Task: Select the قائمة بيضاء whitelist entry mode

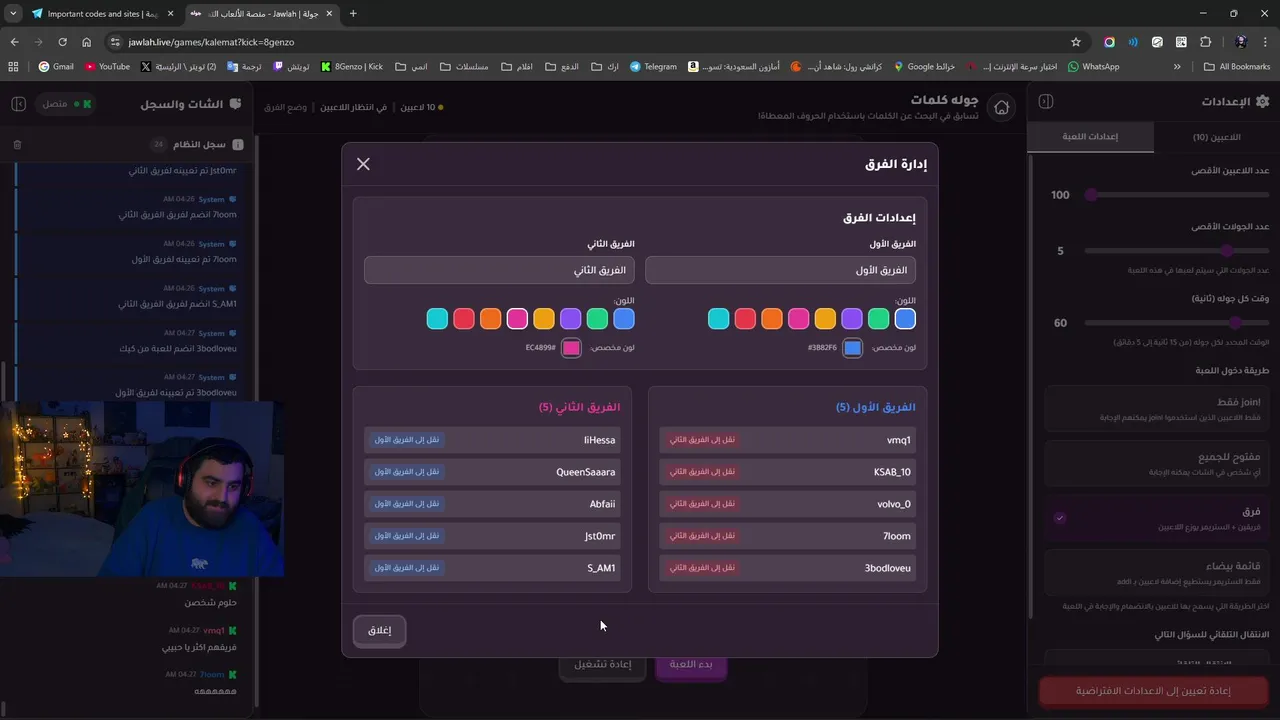Action: (1158, 573)
